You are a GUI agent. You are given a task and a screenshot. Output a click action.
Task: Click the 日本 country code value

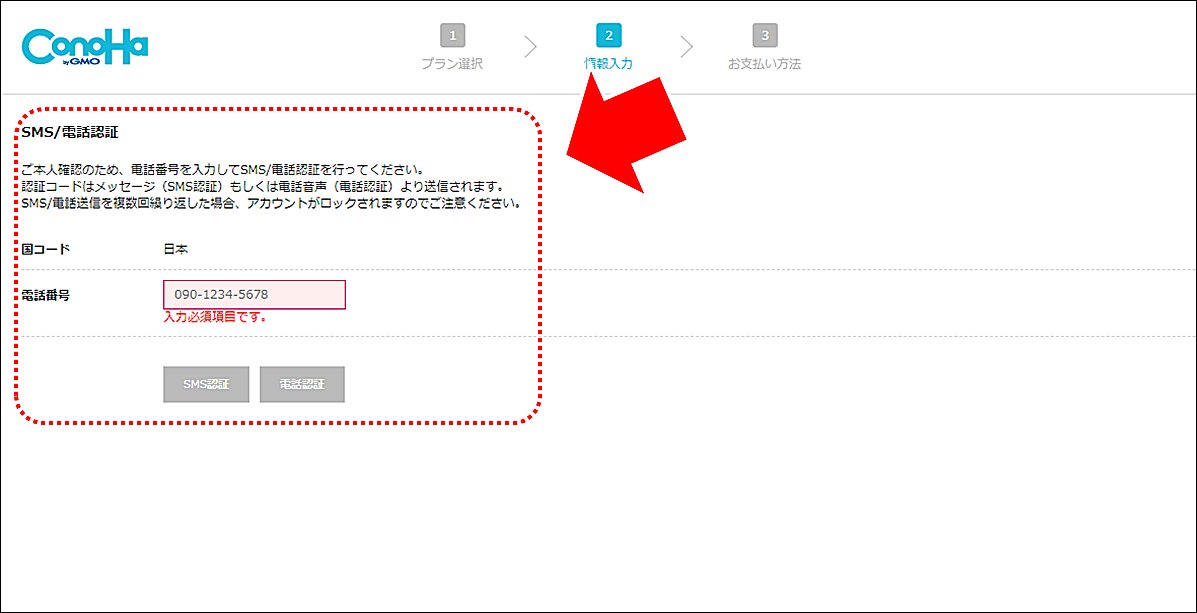pyautogui.click(x=175, y=248)
